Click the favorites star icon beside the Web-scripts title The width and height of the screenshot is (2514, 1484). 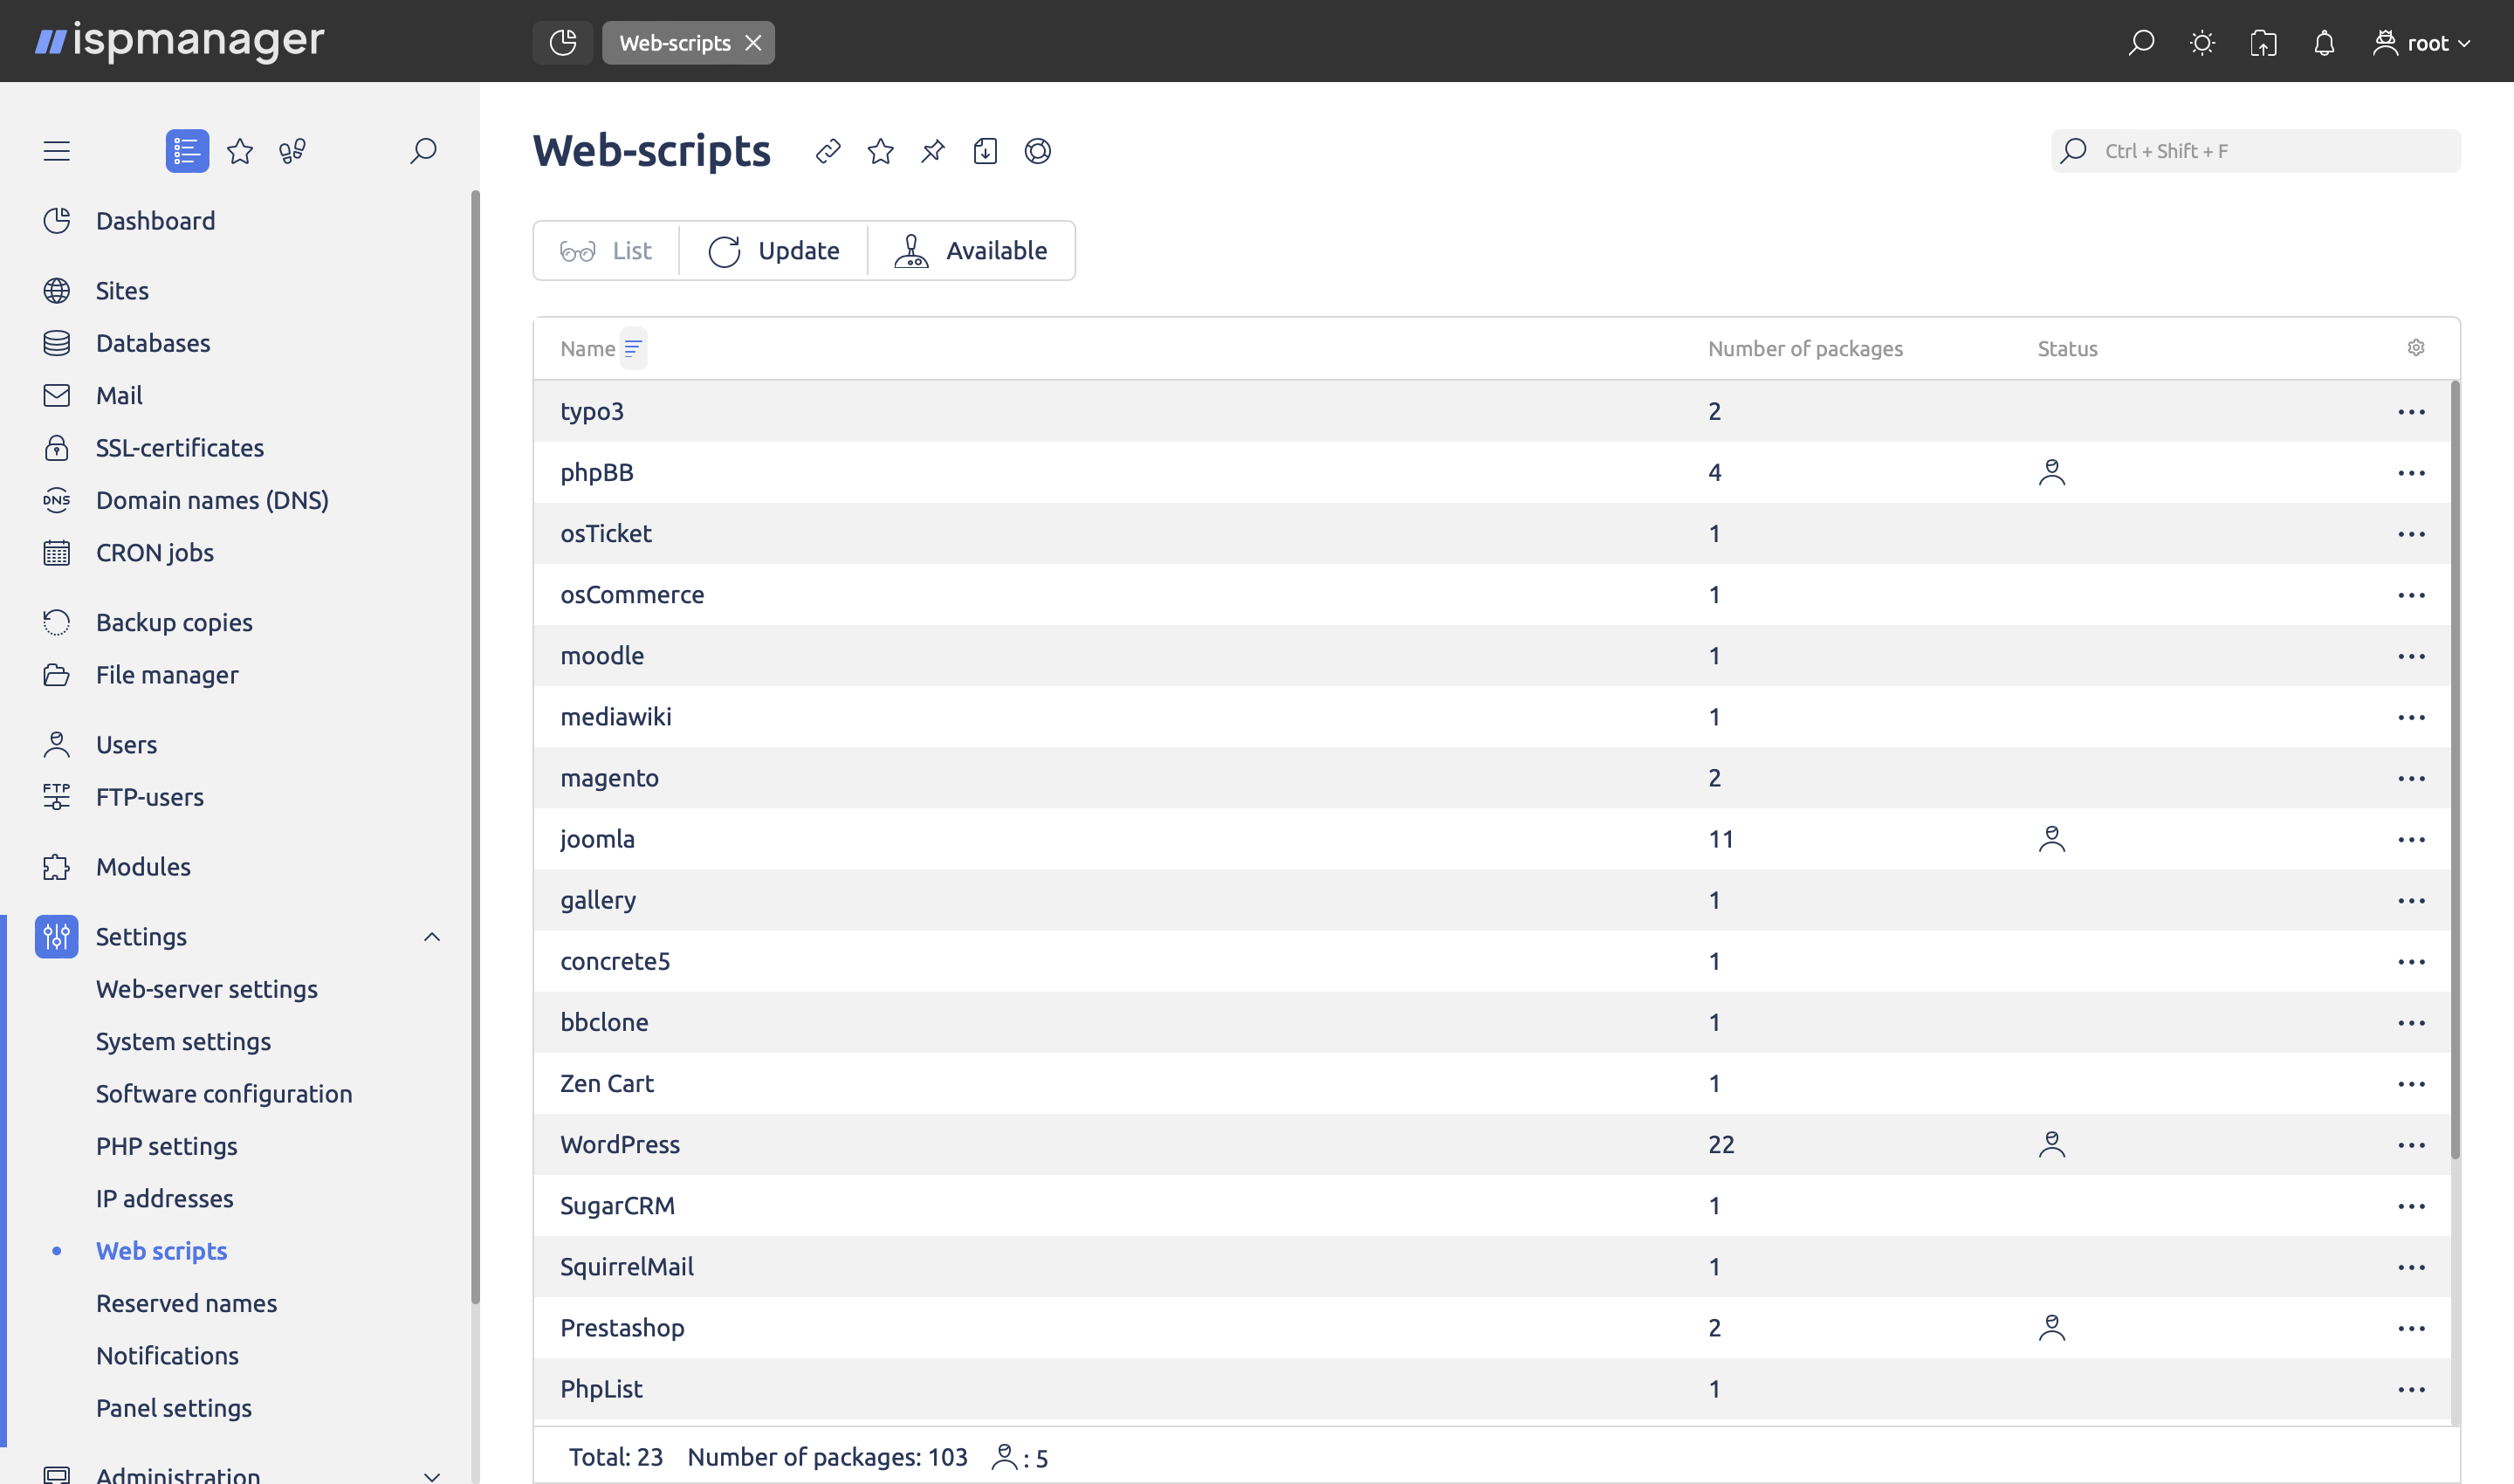(880, 151)
